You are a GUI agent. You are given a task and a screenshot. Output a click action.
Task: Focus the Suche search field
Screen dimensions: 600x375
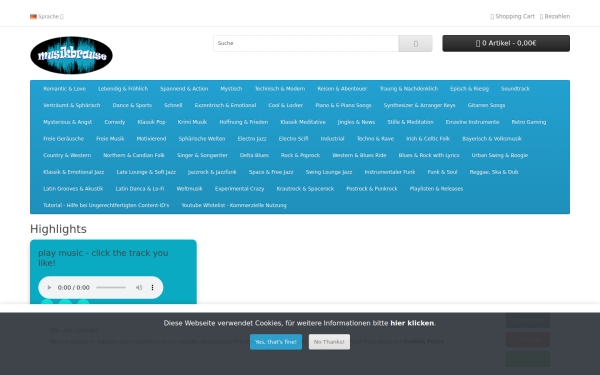click(x=306, y=43)
